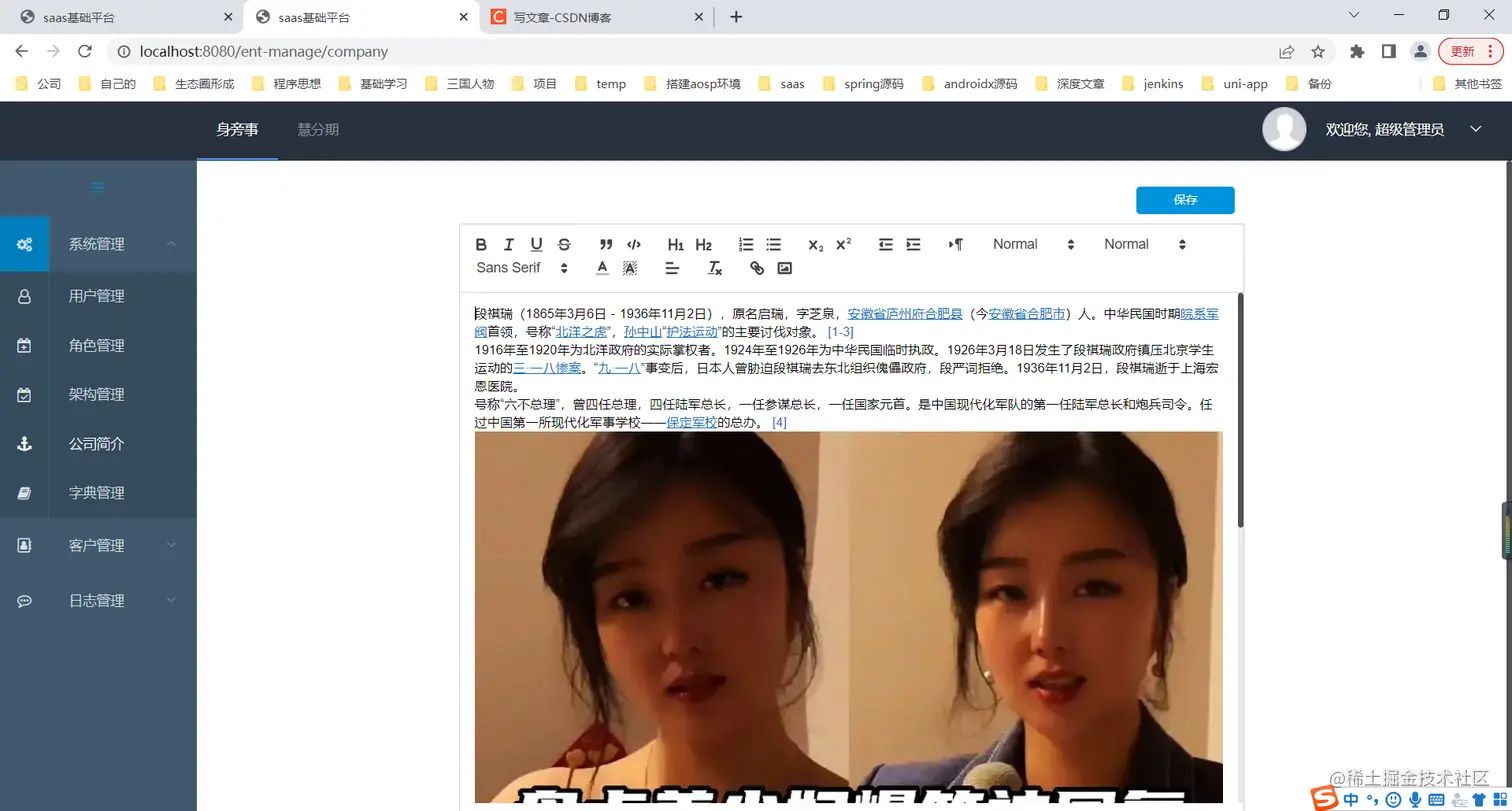Follow the 护法运动 link
The height and width of the screenshot is (811, 1512).
(694, 331)
